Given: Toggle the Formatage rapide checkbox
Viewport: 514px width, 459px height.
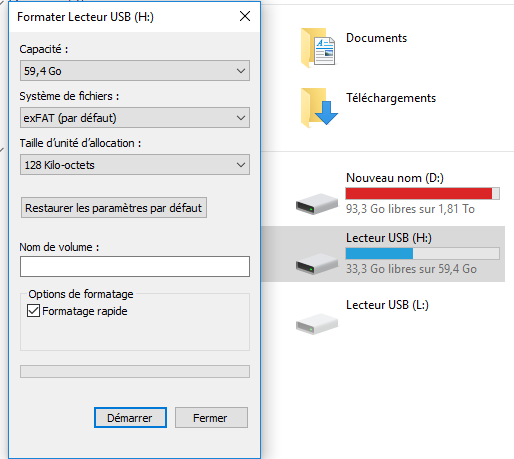Looking at the screenshot, I should (33, 311).
